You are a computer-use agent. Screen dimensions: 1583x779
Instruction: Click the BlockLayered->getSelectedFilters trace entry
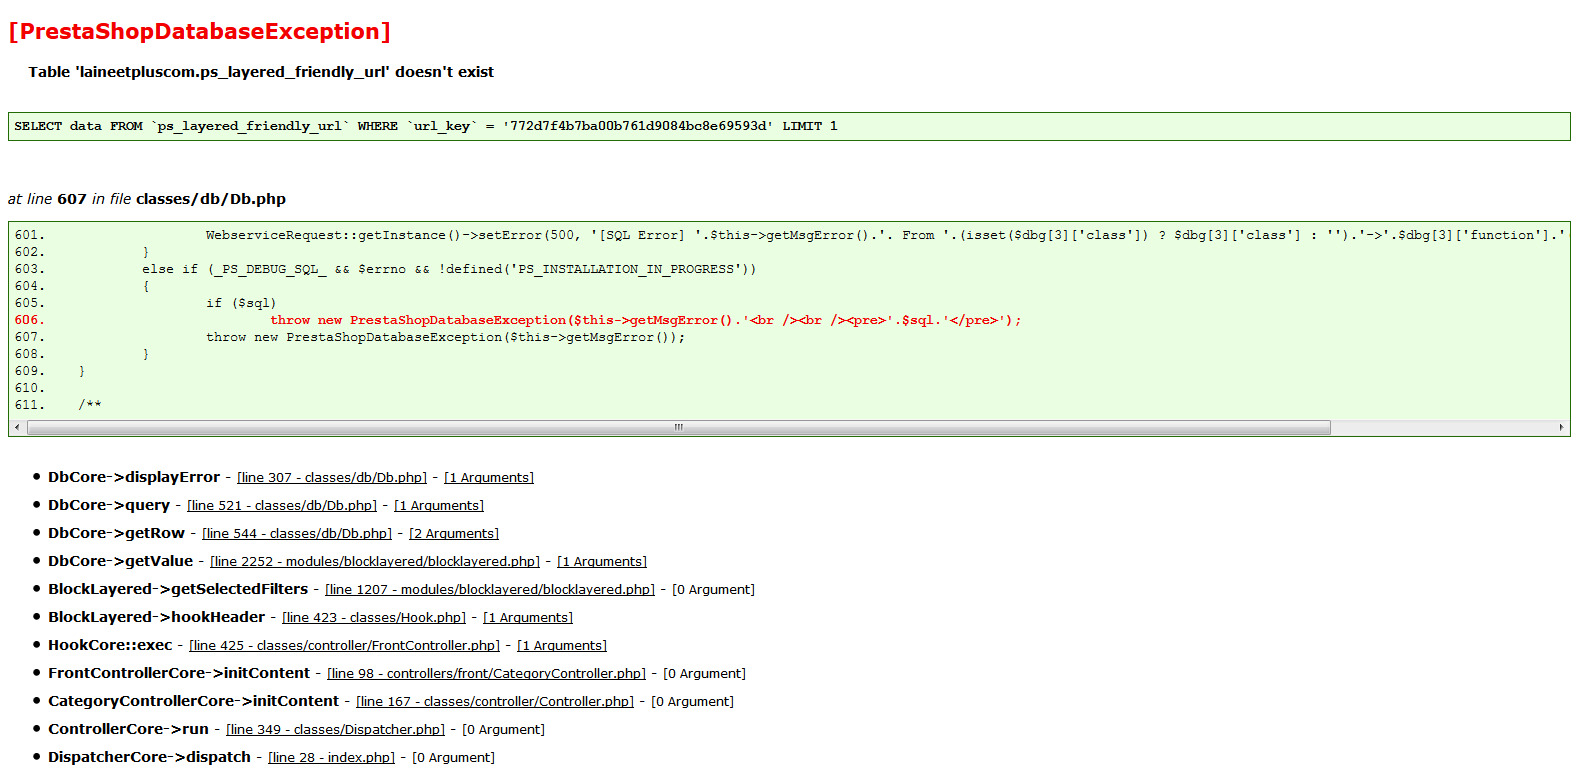click(178, 590)
